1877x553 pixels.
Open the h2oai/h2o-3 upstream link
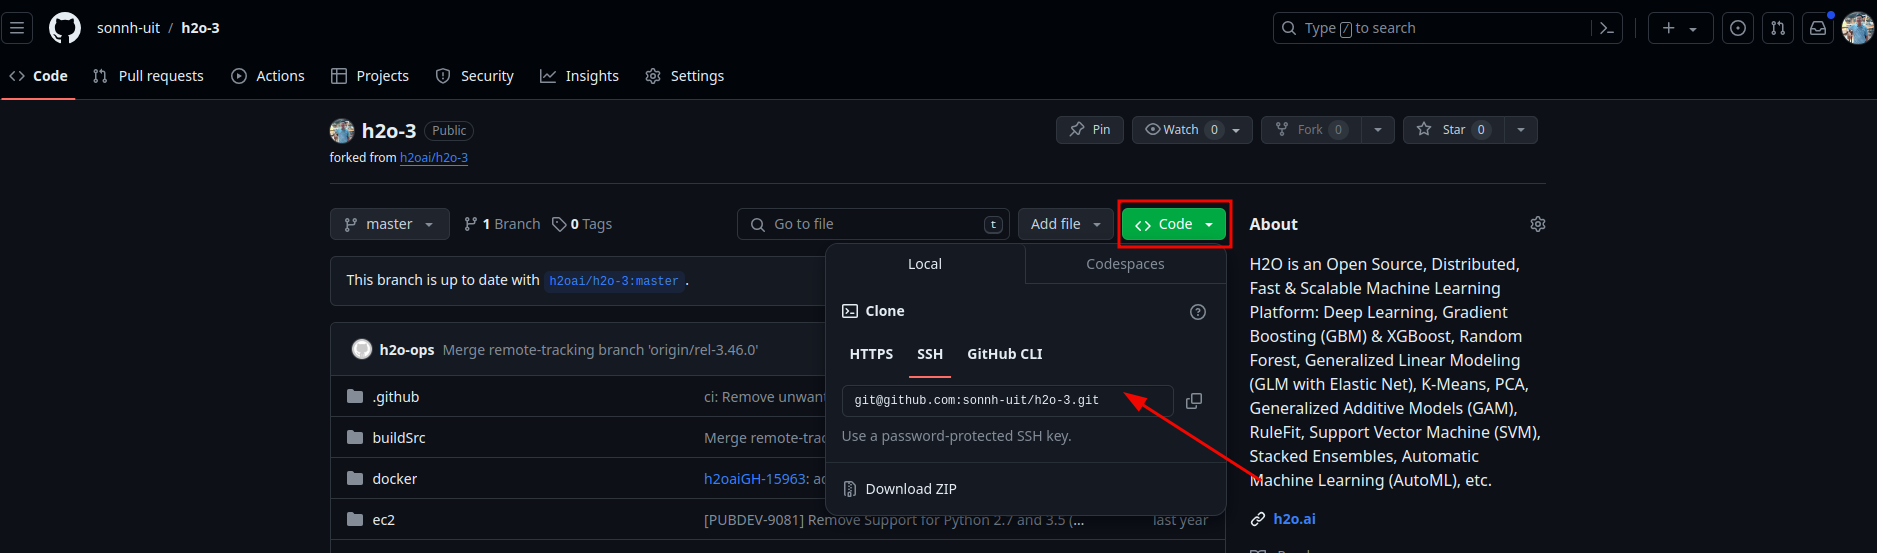tap(434, 158)
